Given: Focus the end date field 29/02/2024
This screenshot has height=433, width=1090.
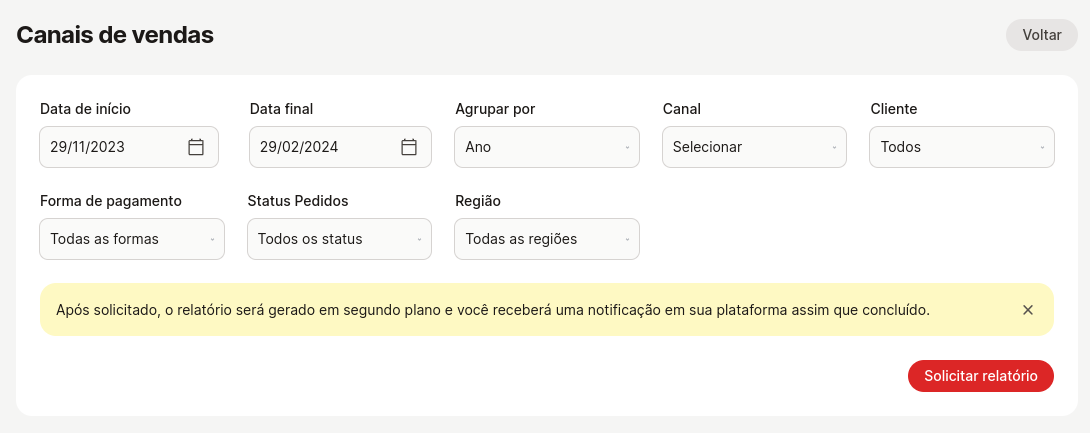Looking at the screenshot, I should [341, 147].
